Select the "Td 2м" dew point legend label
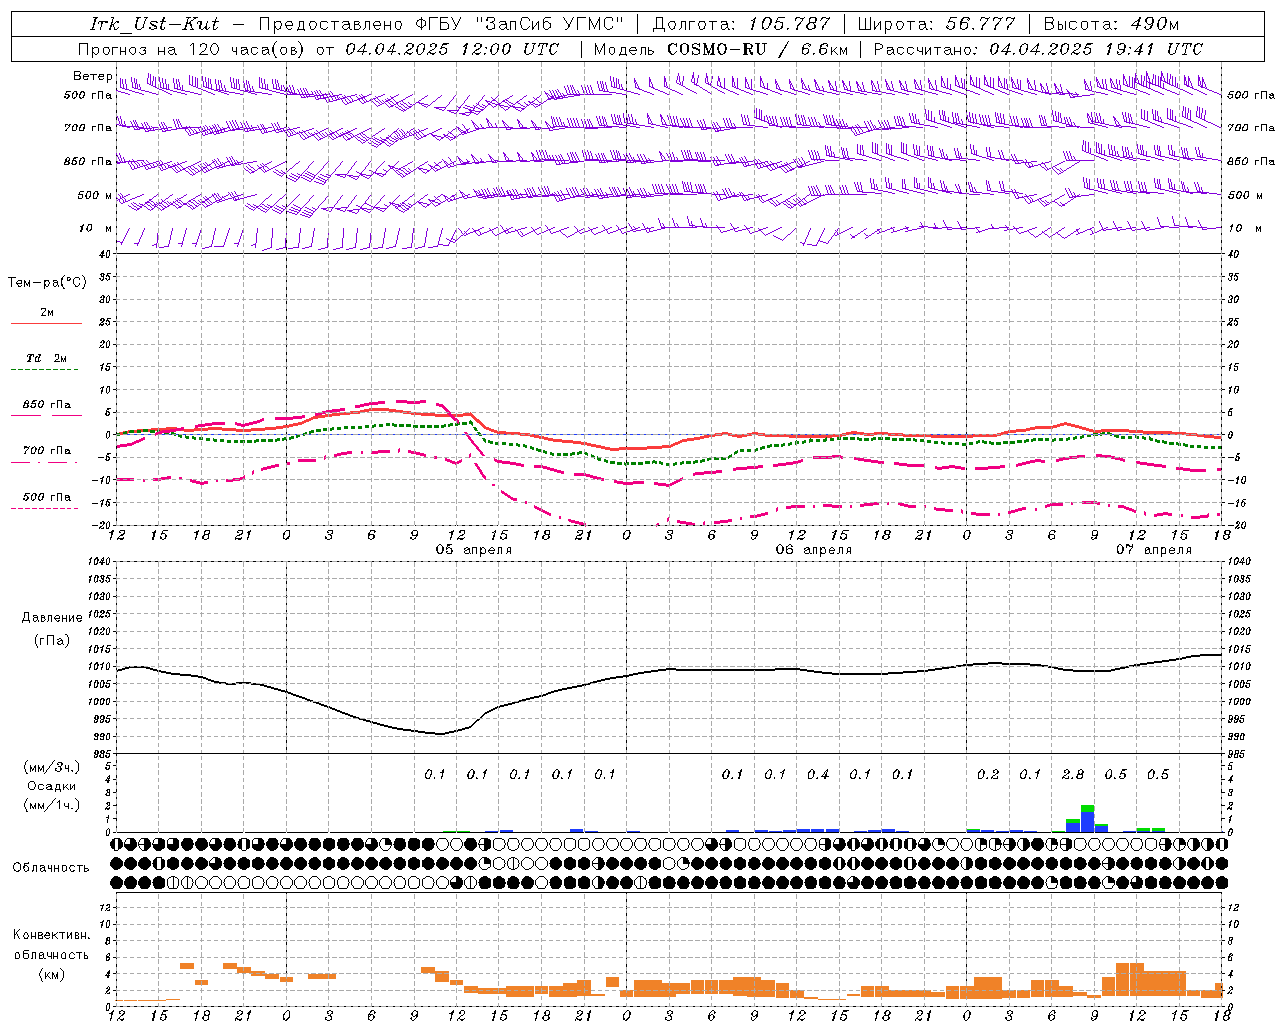Image resolution: width=1280 pixels, height=1024 pixels. point(47,358)
